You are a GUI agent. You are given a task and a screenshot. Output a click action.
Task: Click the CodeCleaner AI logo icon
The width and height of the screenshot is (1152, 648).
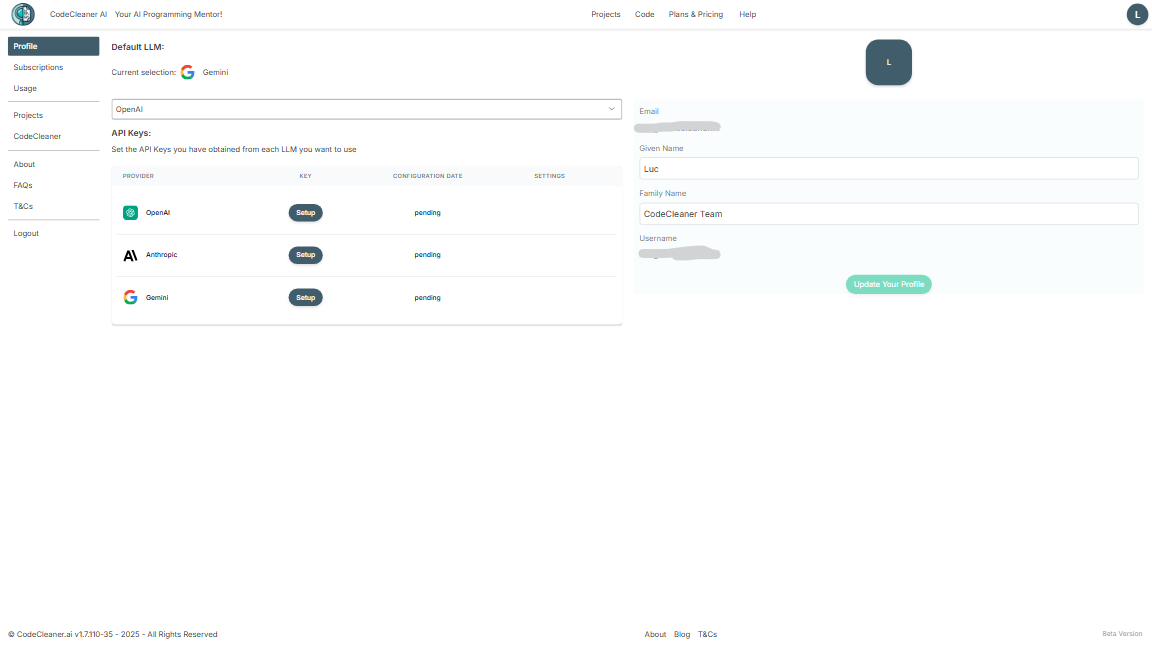(x=23, y=14)
